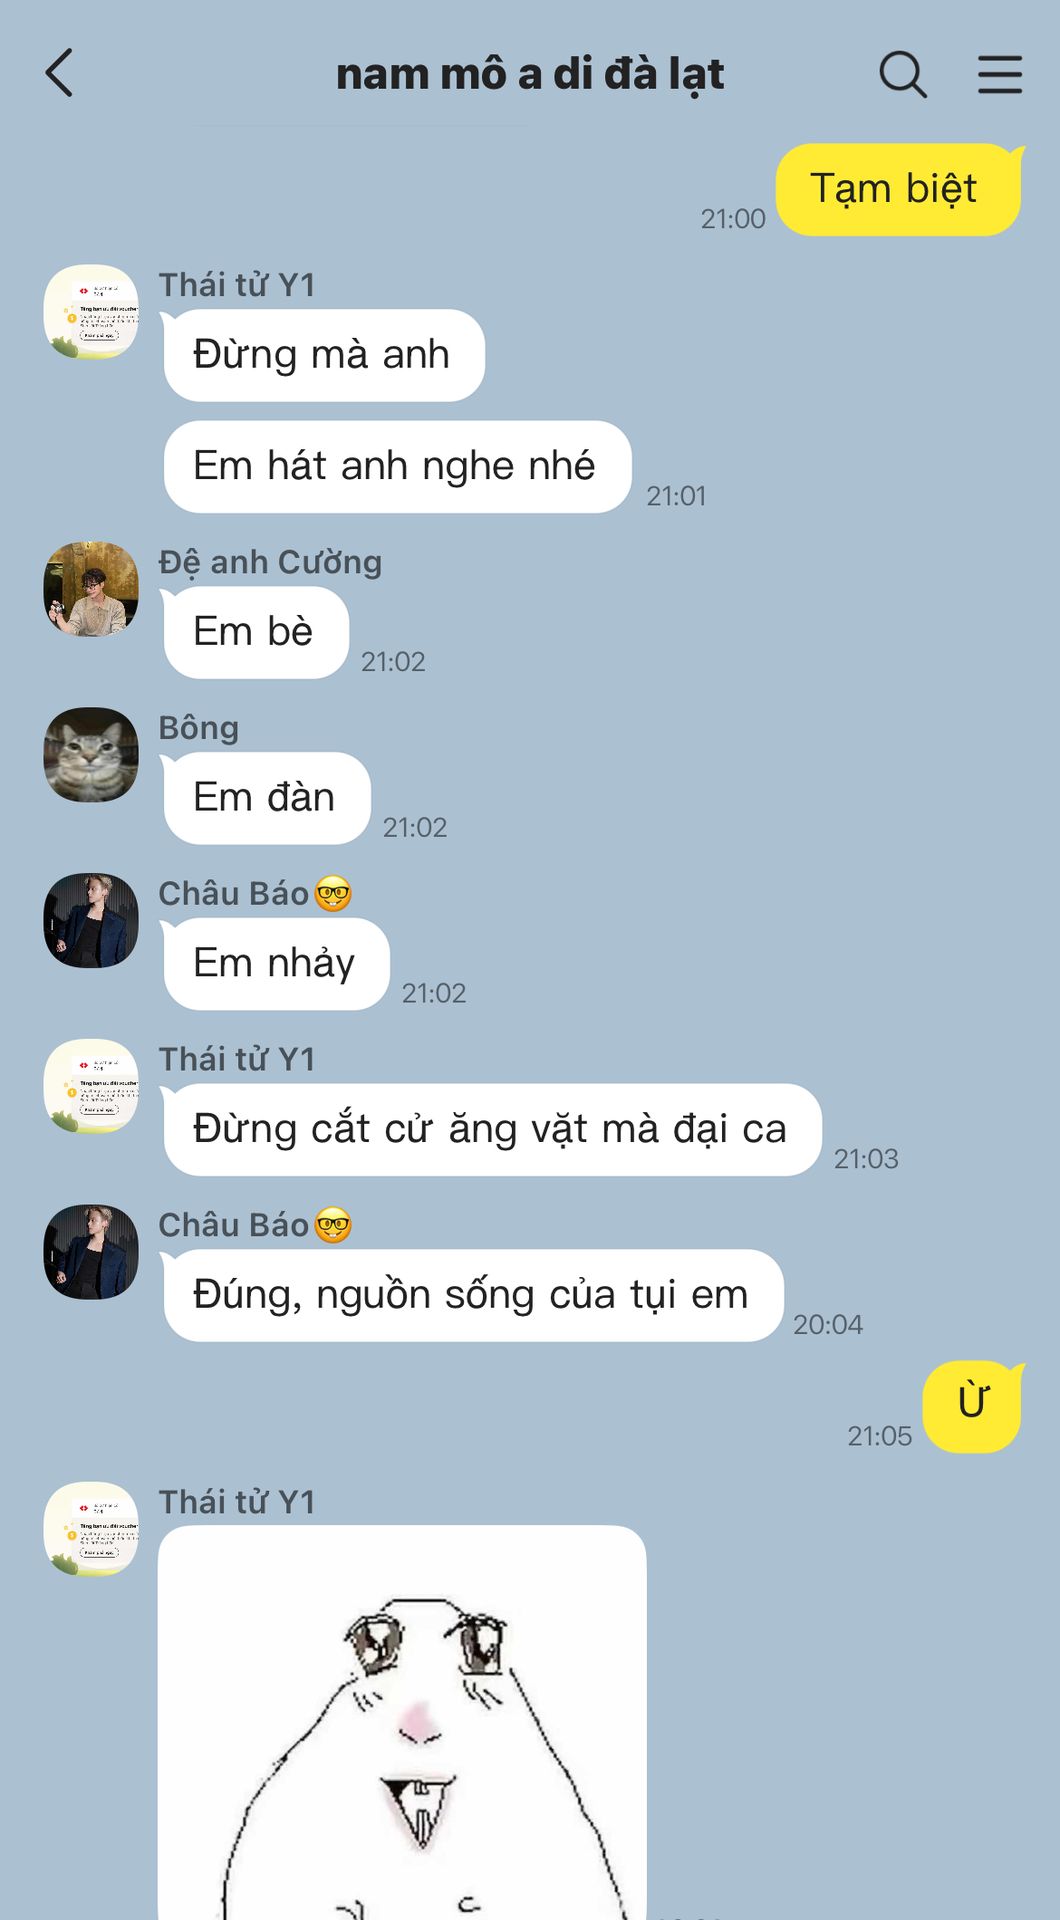Tap the chat title nam mô a di đà lạt

point(530,74)
